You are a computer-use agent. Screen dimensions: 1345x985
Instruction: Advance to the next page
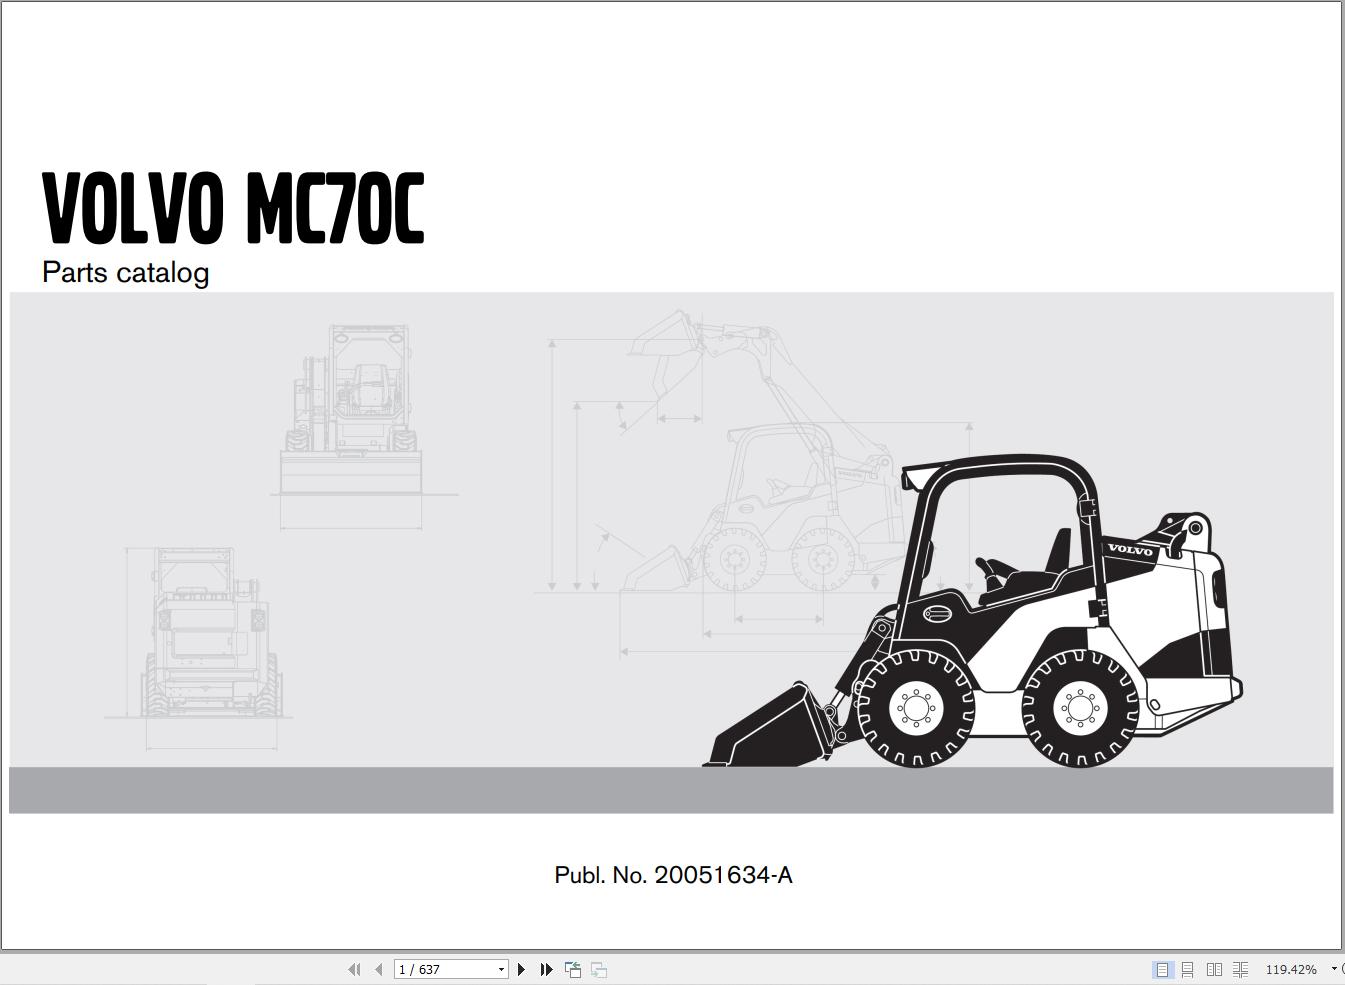click(521, 969)
